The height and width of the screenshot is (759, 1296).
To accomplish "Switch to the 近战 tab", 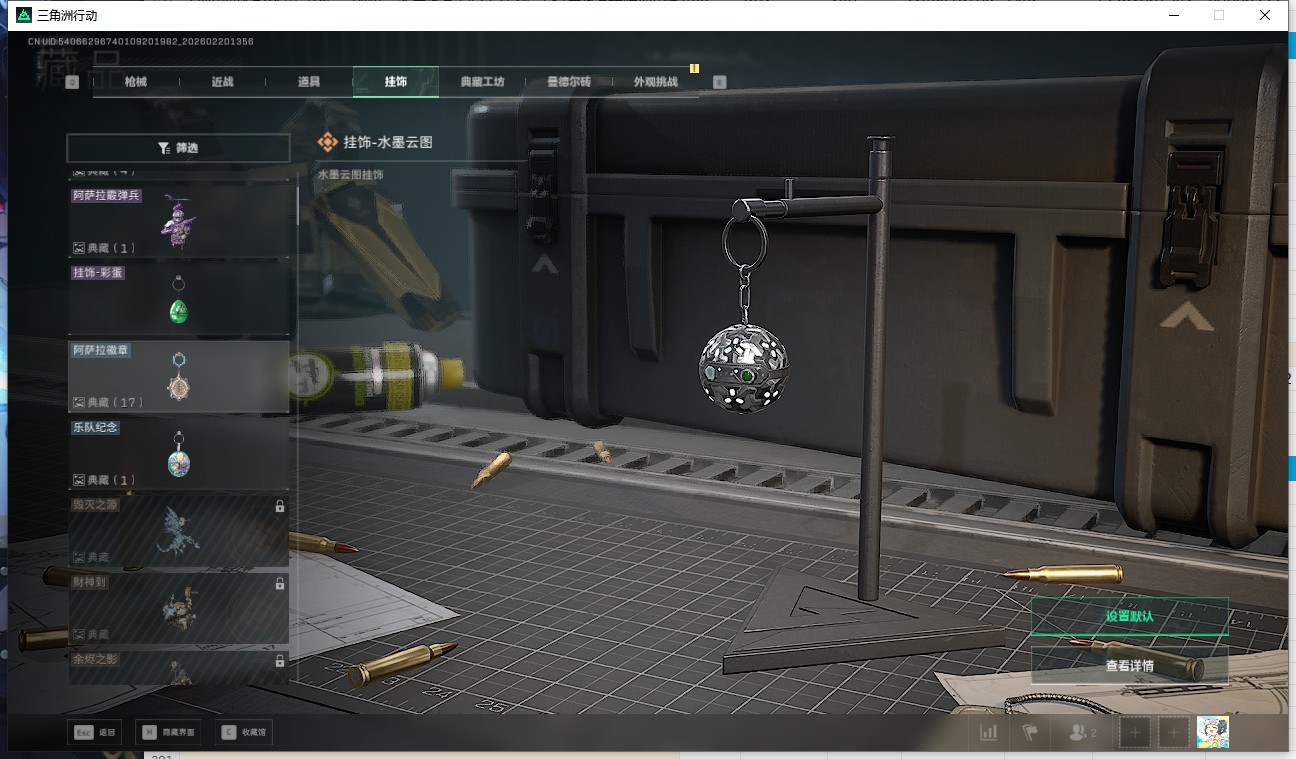I will (222, 82).
